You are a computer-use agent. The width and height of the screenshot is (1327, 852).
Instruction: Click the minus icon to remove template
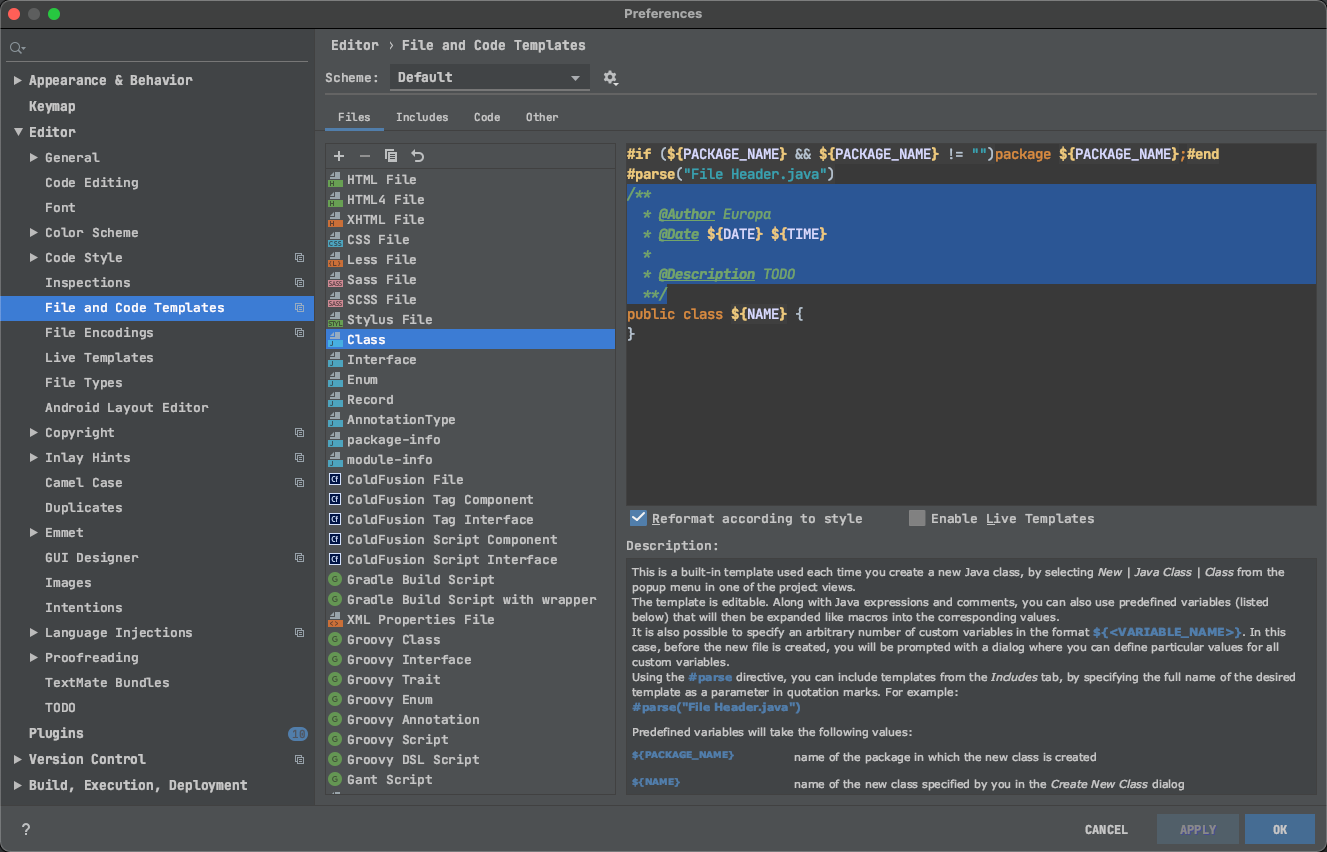click(x=365, y=156)
